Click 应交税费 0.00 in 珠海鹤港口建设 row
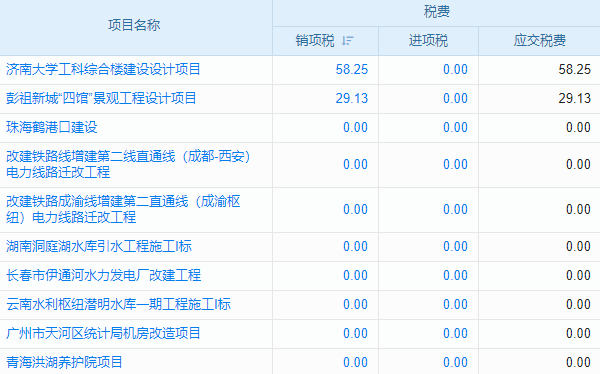 click(x=578, y=128)
